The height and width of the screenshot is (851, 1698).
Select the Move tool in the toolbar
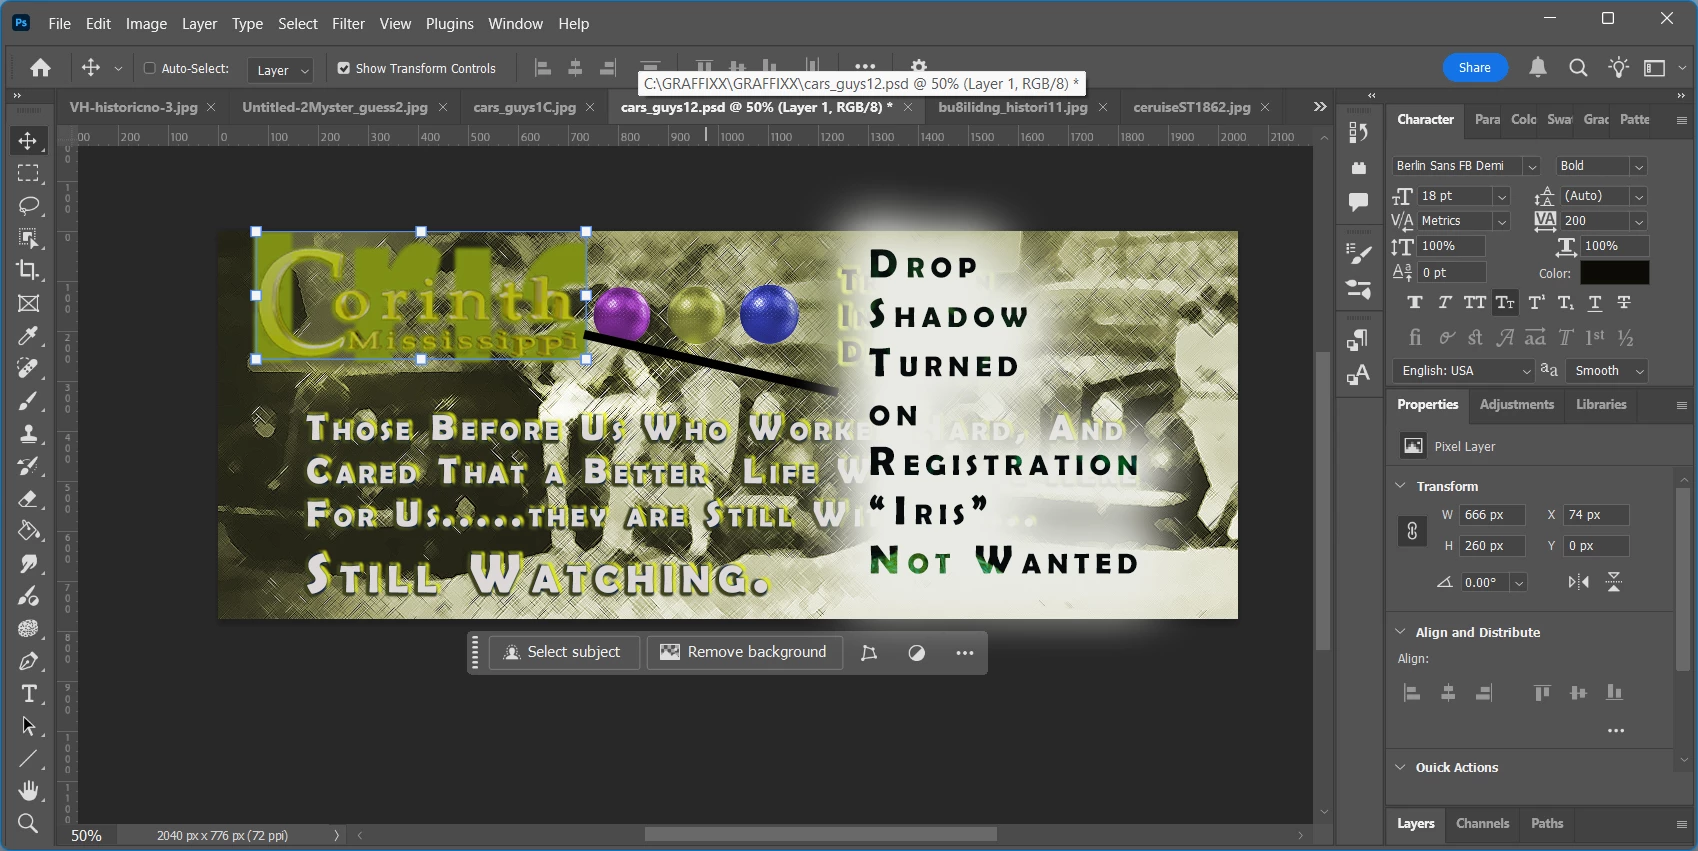(28, 140)
